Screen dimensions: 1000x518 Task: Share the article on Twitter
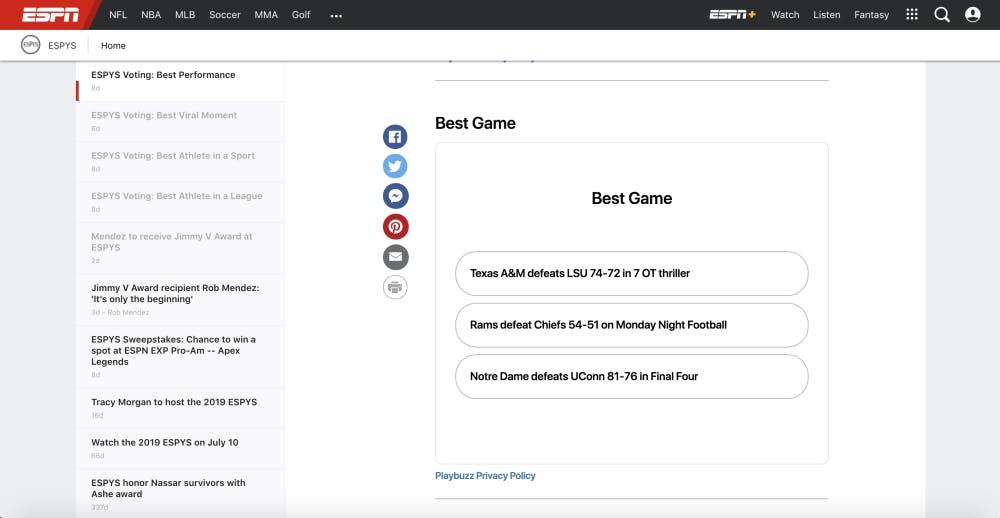click(395, 167)
